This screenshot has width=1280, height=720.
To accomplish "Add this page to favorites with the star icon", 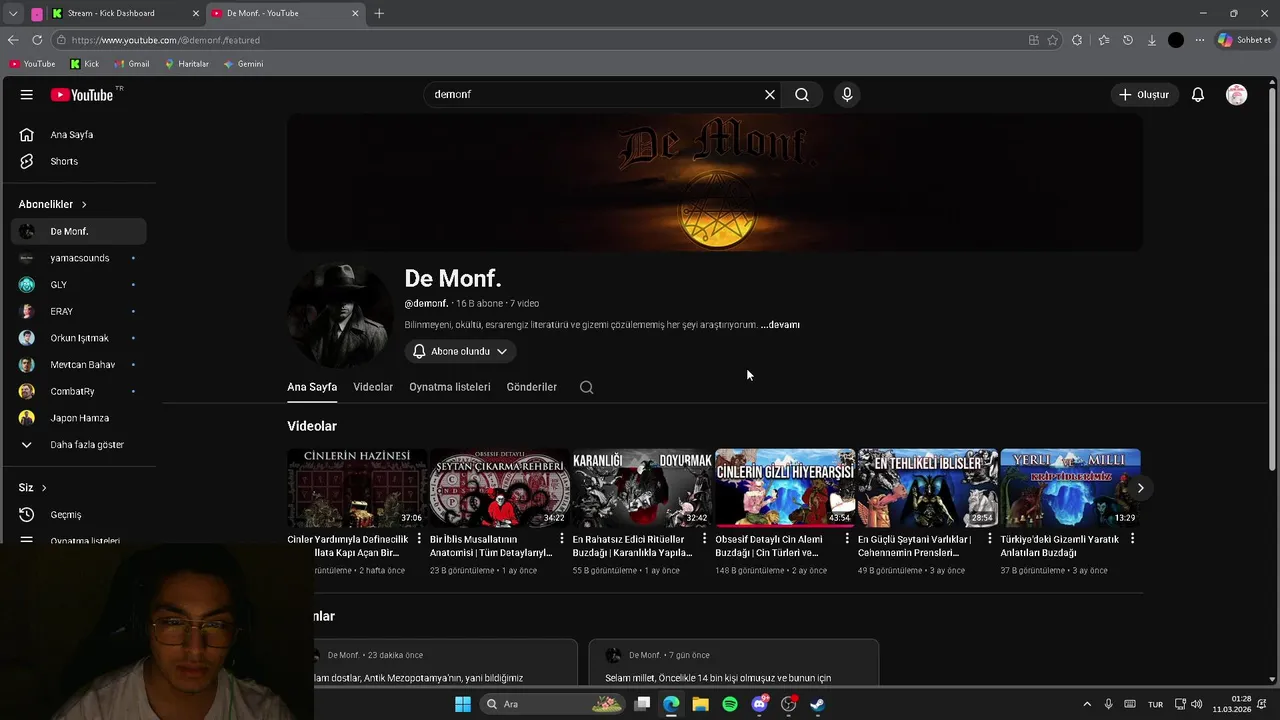I will click(x=1053, y=40).
